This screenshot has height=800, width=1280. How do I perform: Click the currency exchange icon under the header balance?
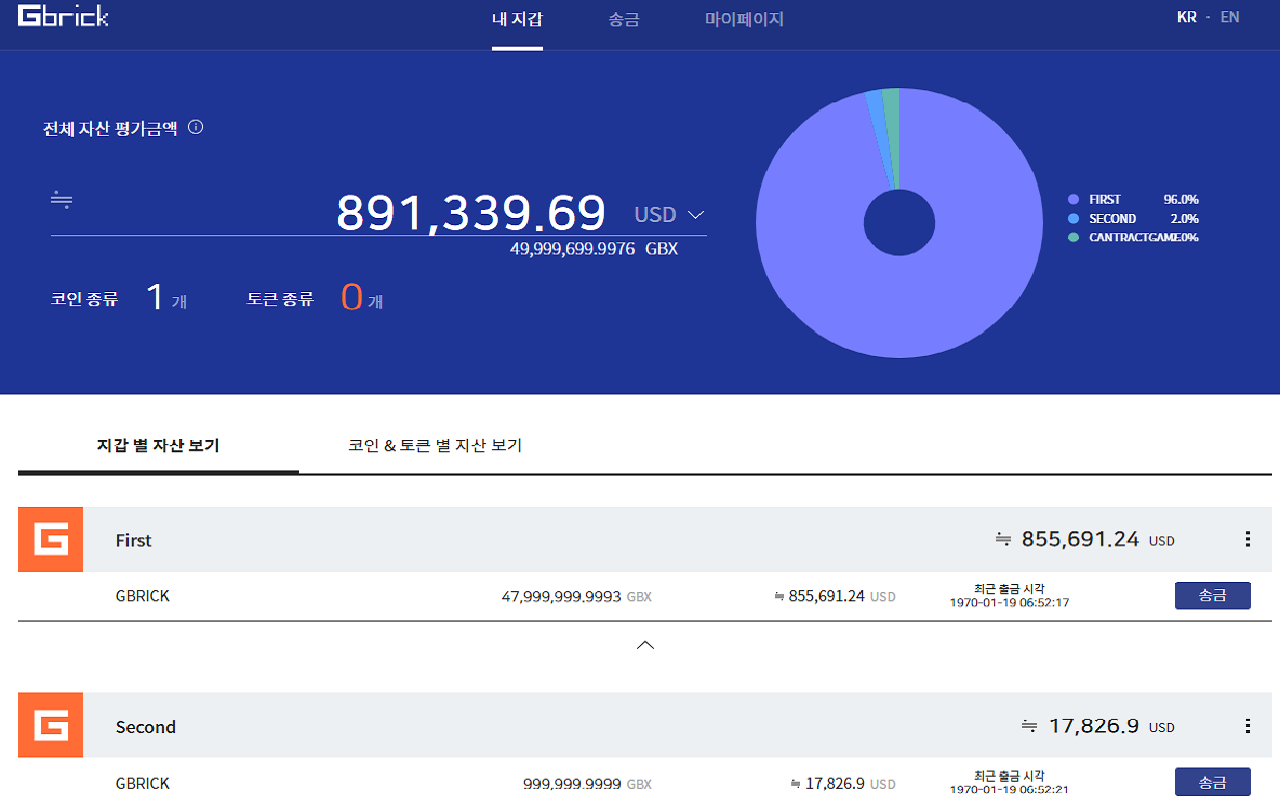point(61,200)
